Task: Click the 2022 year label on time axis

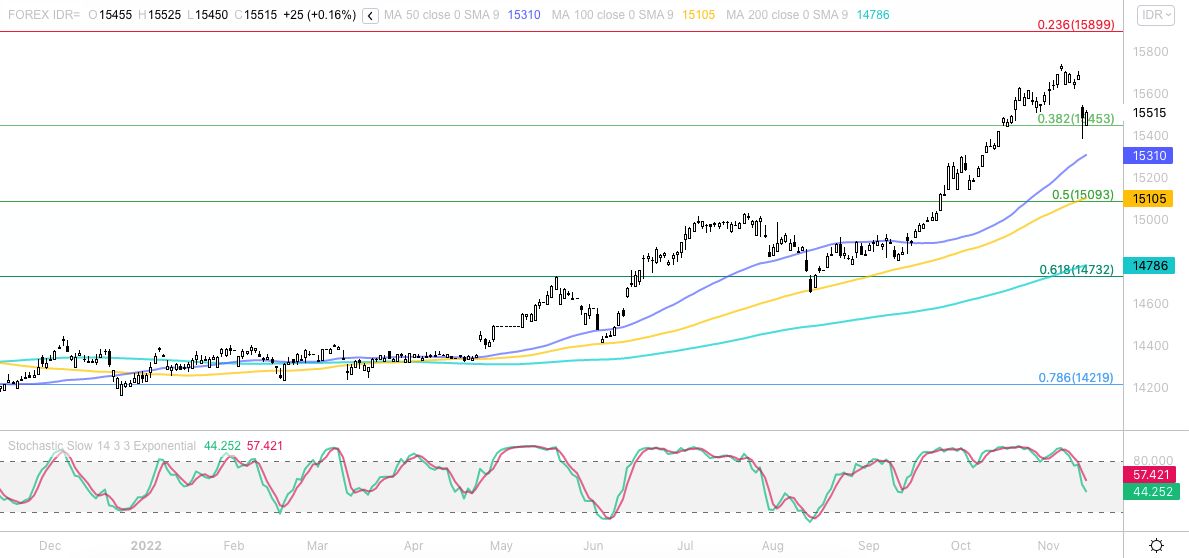Action: pos(146,546)
